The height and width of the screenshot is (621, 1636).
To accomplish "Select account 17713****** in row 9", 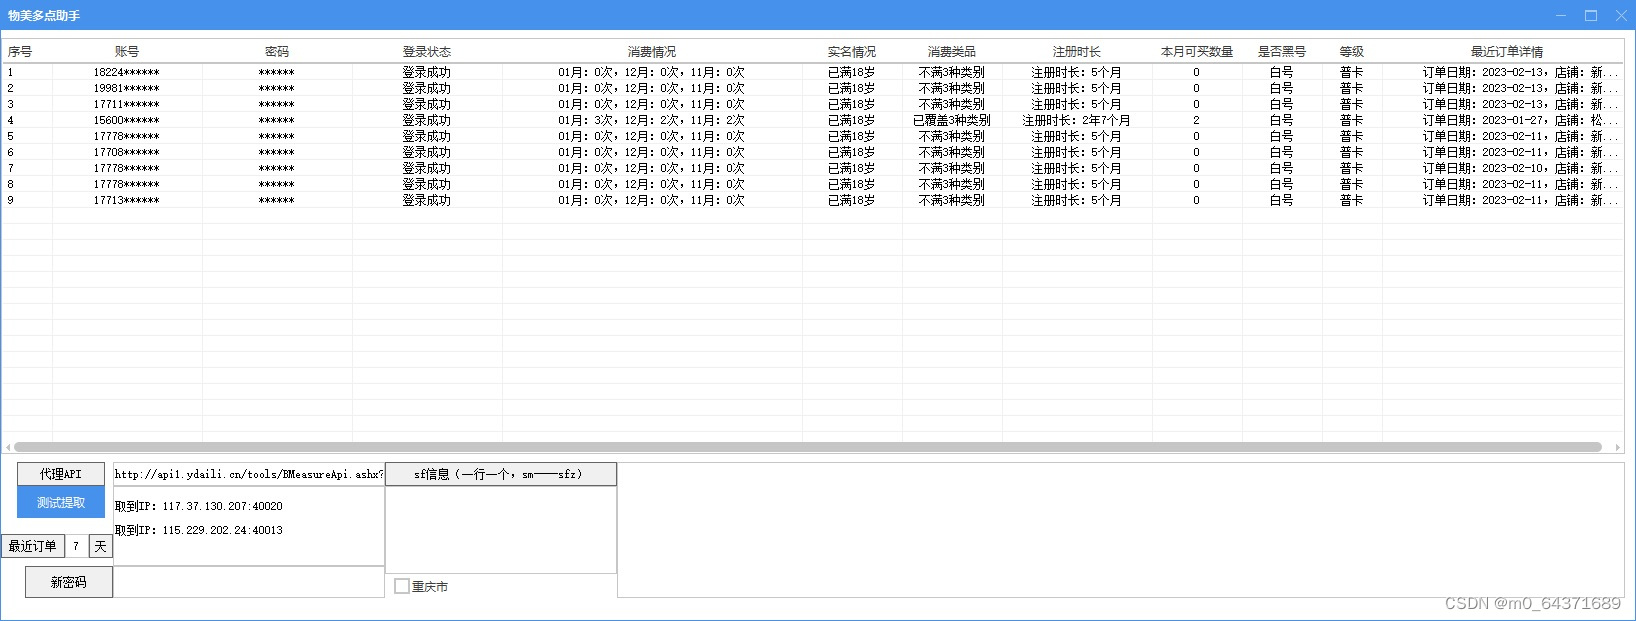I will click(127, 200).
